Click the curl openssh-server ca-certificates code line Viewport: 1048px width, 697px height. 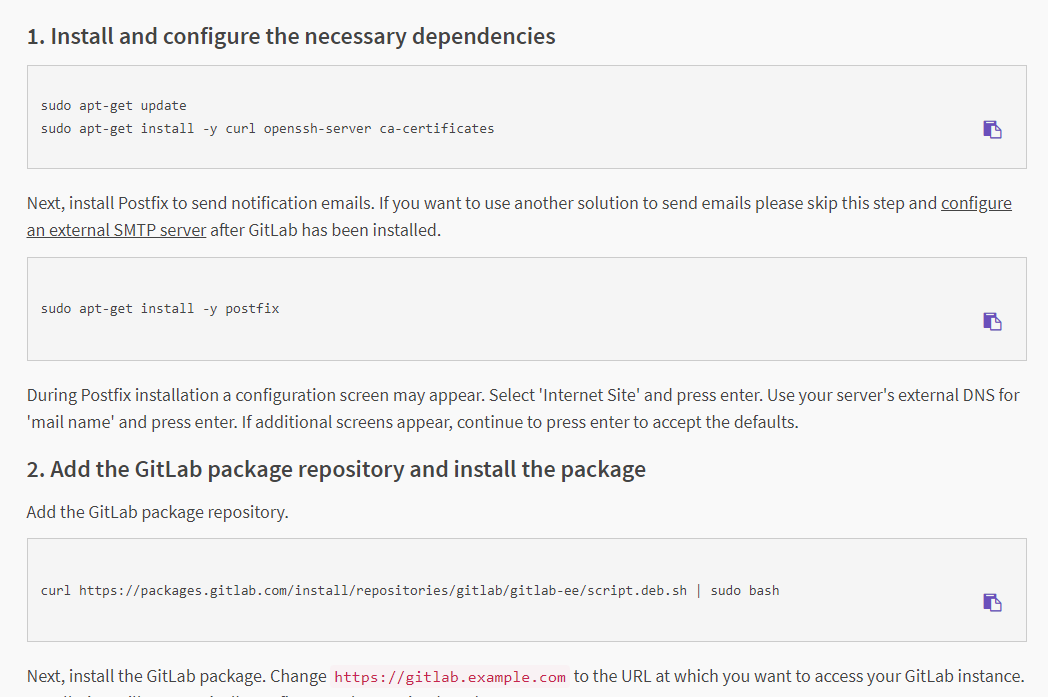click(267, 128)
